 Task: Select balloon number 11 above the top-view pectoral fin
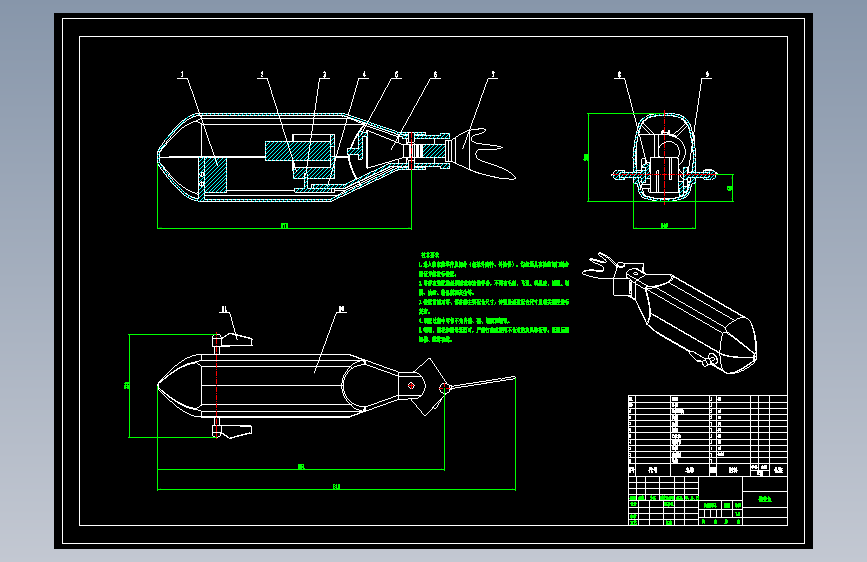click(224, 309)
